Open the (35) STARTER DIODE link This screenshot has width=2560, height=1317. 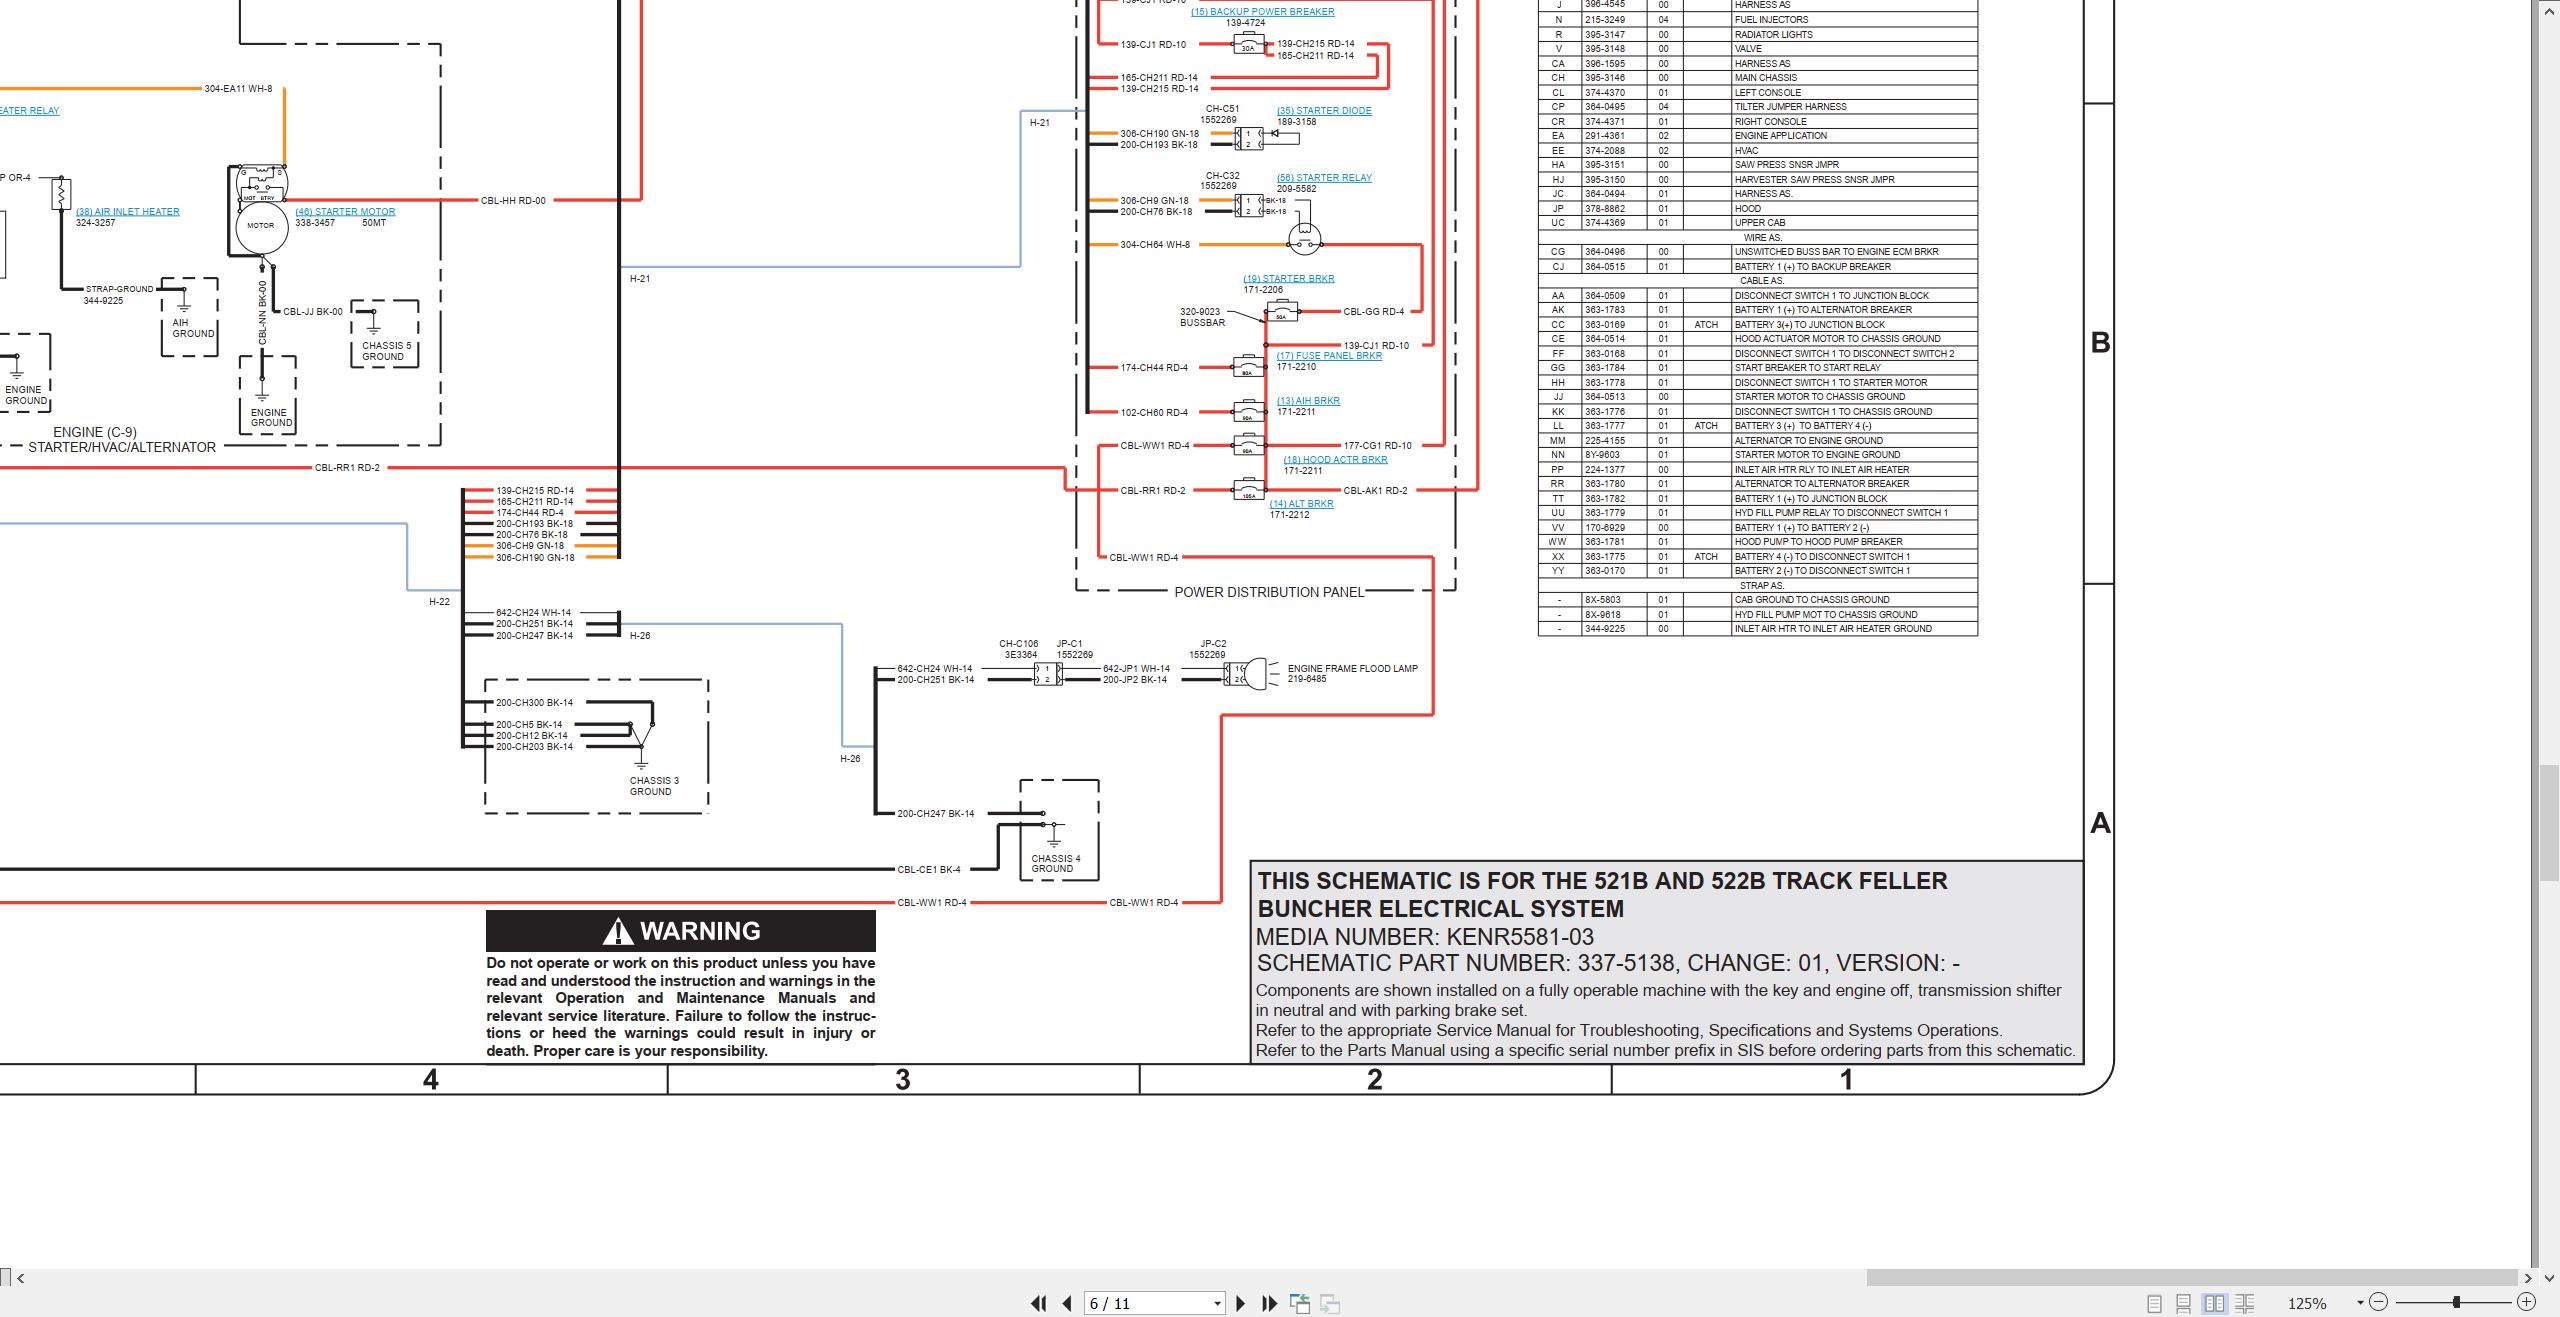click(1324, 111)
